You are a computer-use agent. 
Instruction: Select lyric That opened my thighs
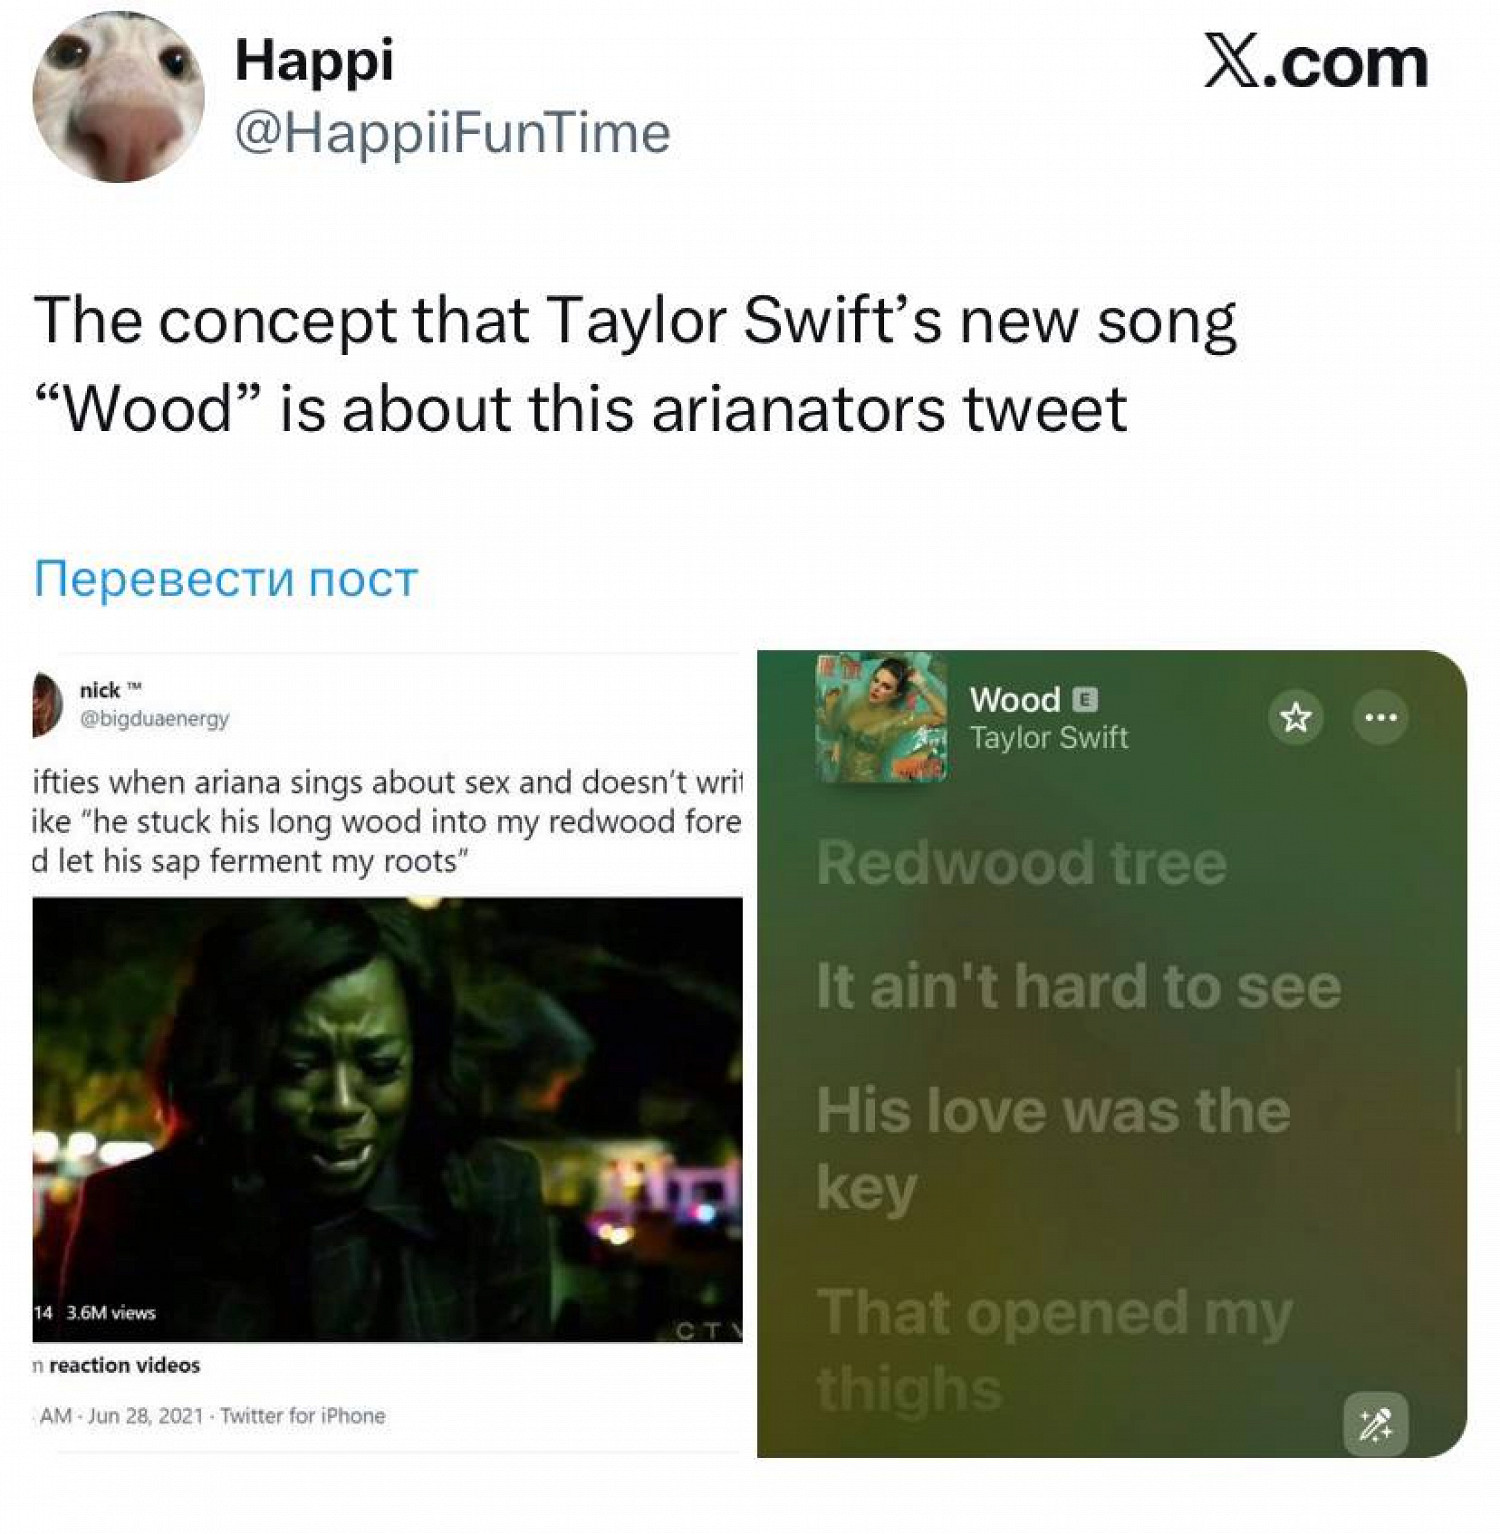(x=1054, y=1350)
